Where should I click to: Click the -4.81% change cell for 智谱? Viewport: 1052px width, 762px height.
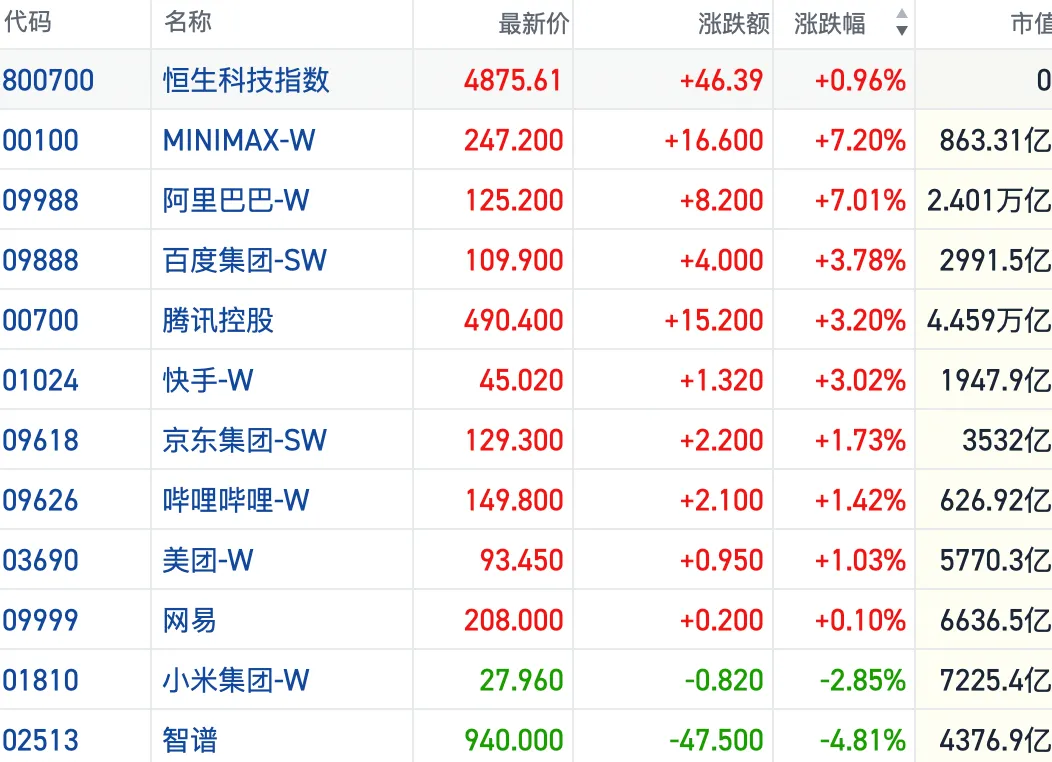(863, 741)
